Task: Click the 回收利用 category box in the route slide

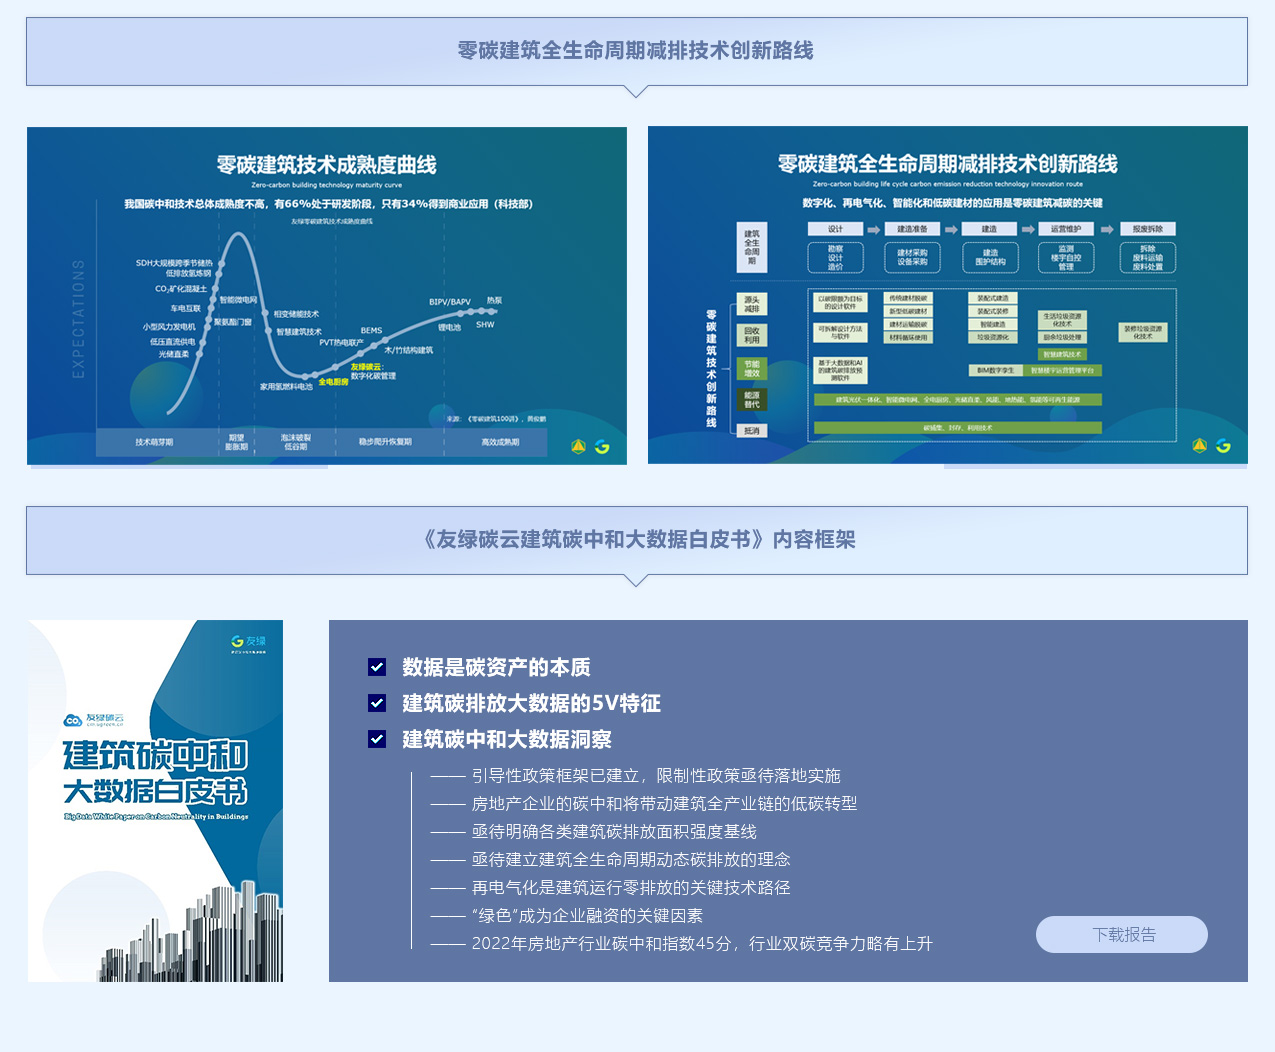Action: [x=752, y=335]
